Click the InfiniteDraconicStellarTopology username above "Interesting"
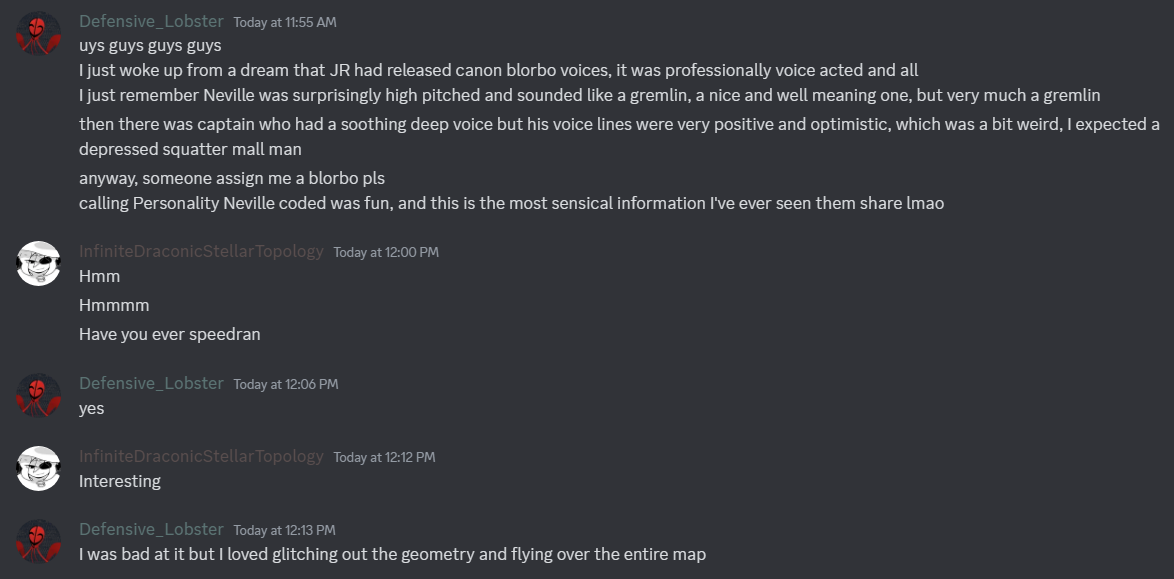This screenshot has height=579, width=1174. (x=201, y=456)
